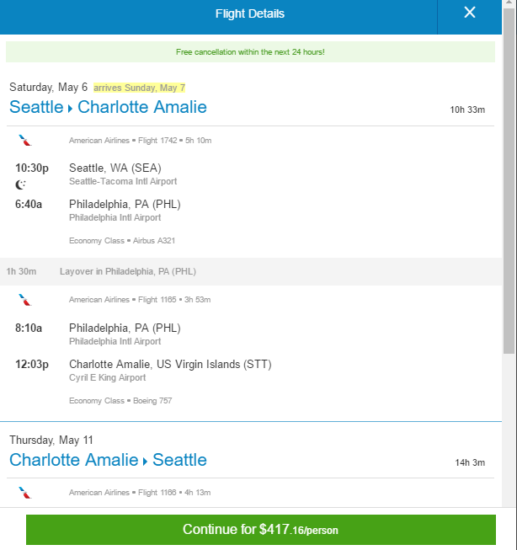Click the Layover in Philadelphia row

[251, 271]
